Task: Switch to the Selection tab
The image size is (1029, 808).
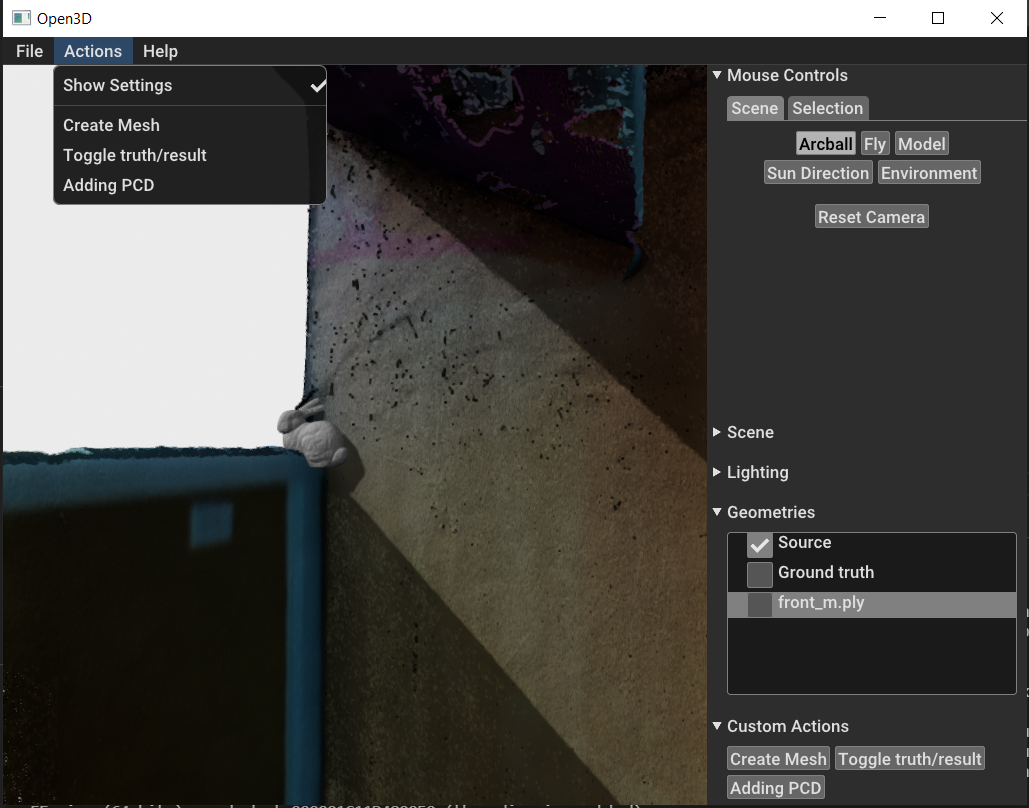Action: pyautogui.click(x=827, y=108)
